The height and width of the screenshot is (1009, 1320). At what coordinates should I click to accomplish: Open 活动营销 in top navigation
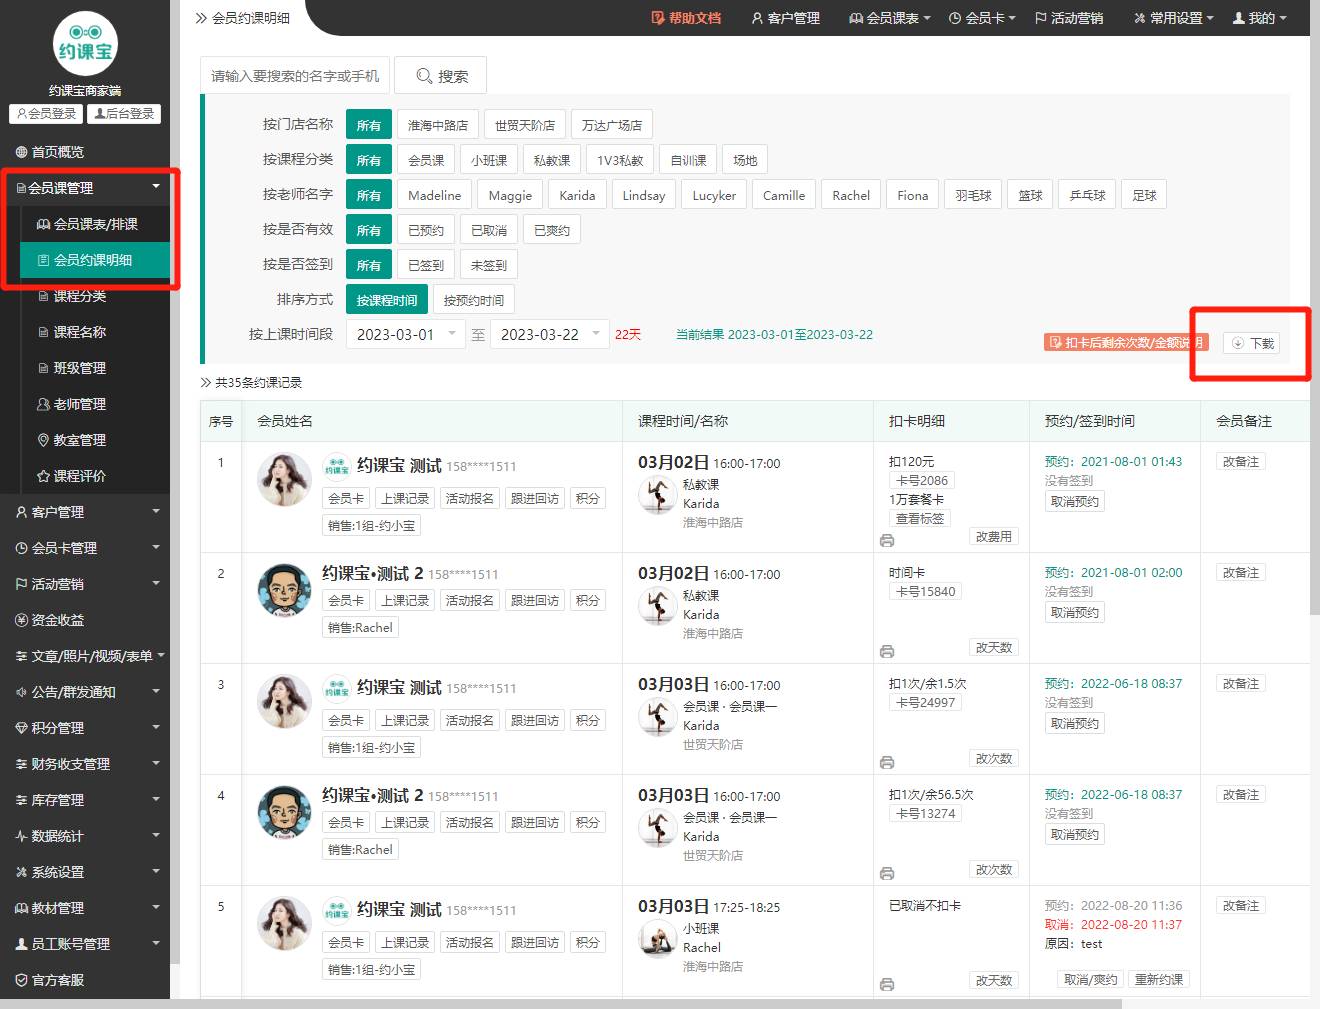click(x=1069, y=18)
